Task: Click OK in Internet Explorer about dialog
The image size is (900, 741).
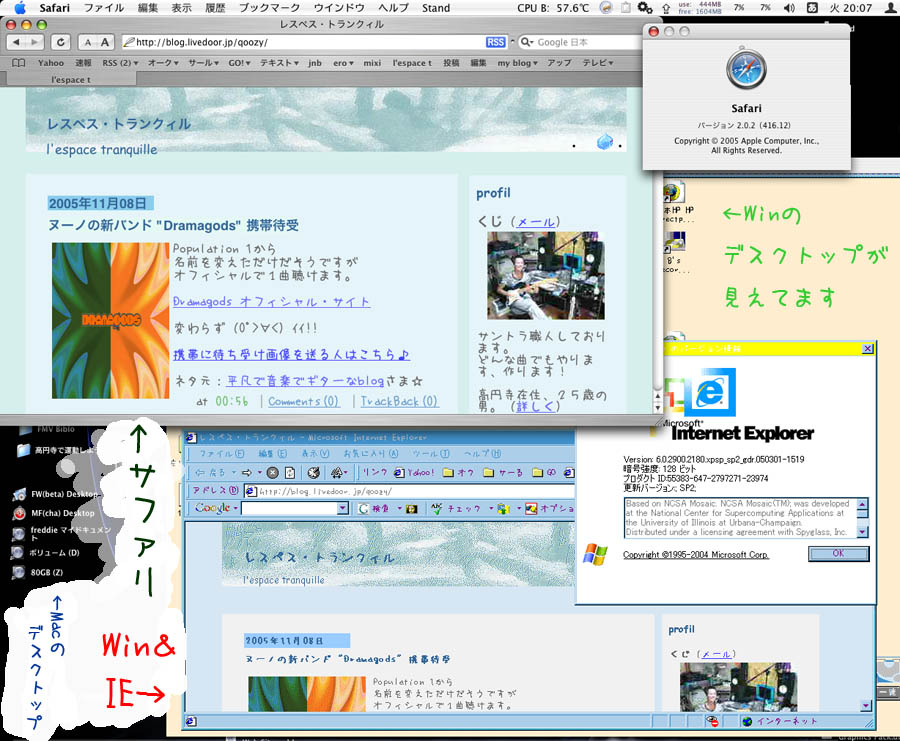Action: click(x=838, y=553)
